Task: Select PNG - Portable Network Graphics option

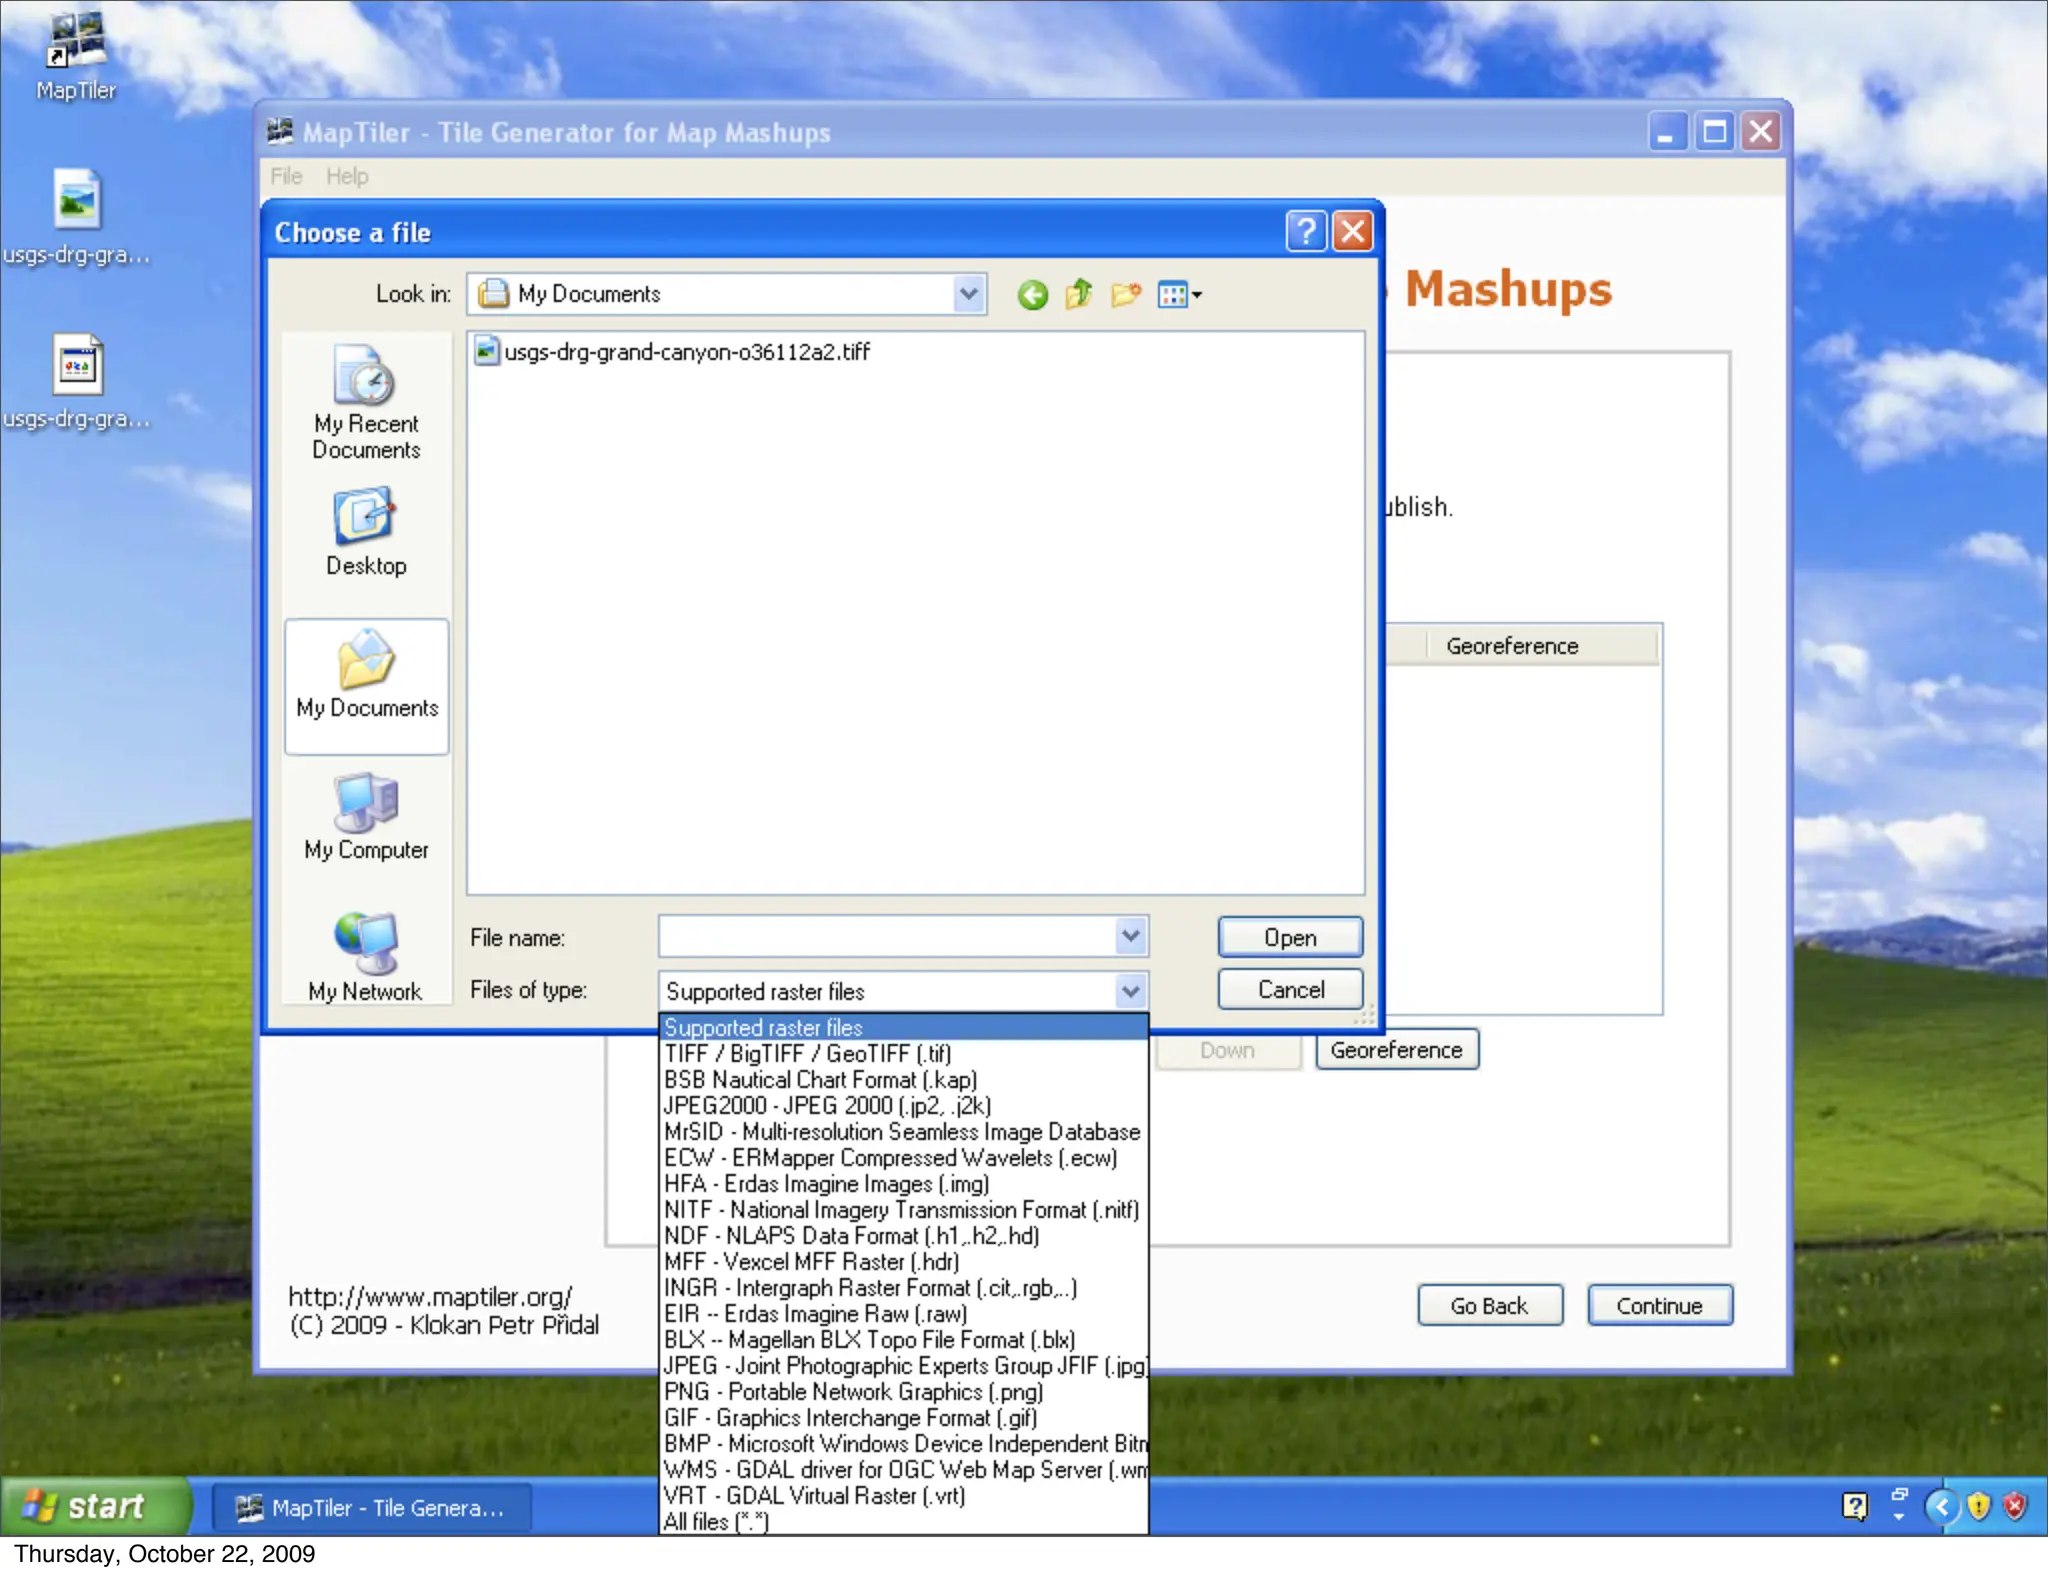Action: pos(853,1392)
